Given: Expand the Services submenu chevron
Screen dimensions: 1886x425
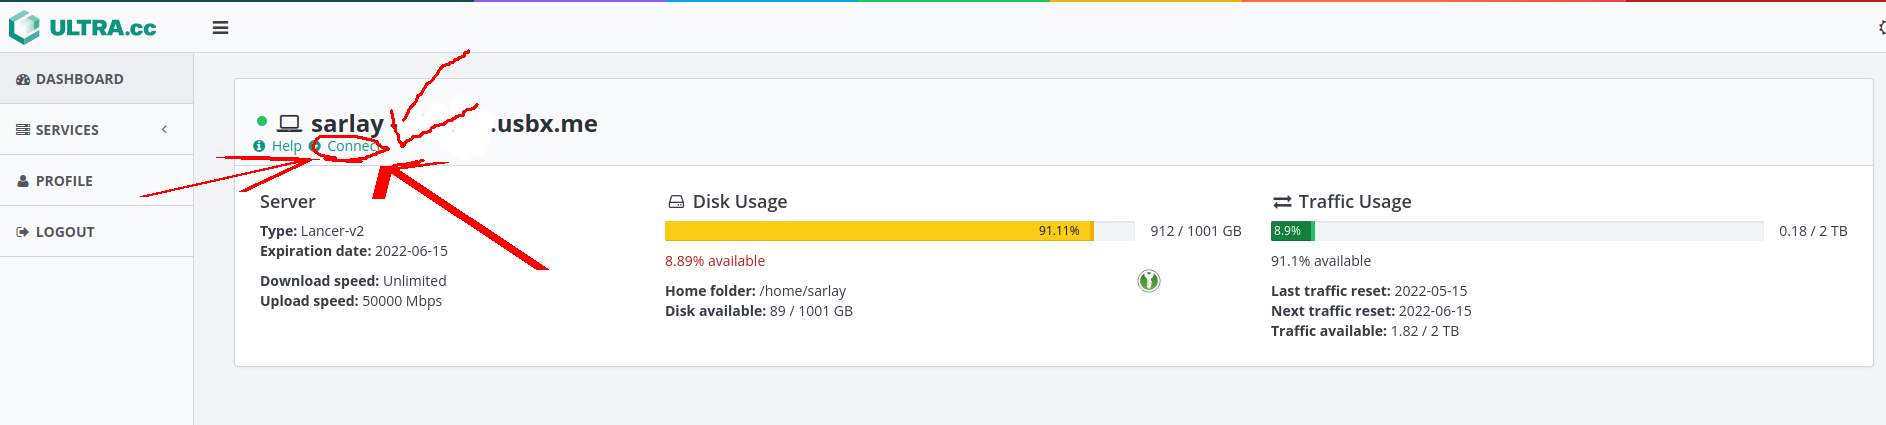Looking at the screenshot, I should coord(164,130).
